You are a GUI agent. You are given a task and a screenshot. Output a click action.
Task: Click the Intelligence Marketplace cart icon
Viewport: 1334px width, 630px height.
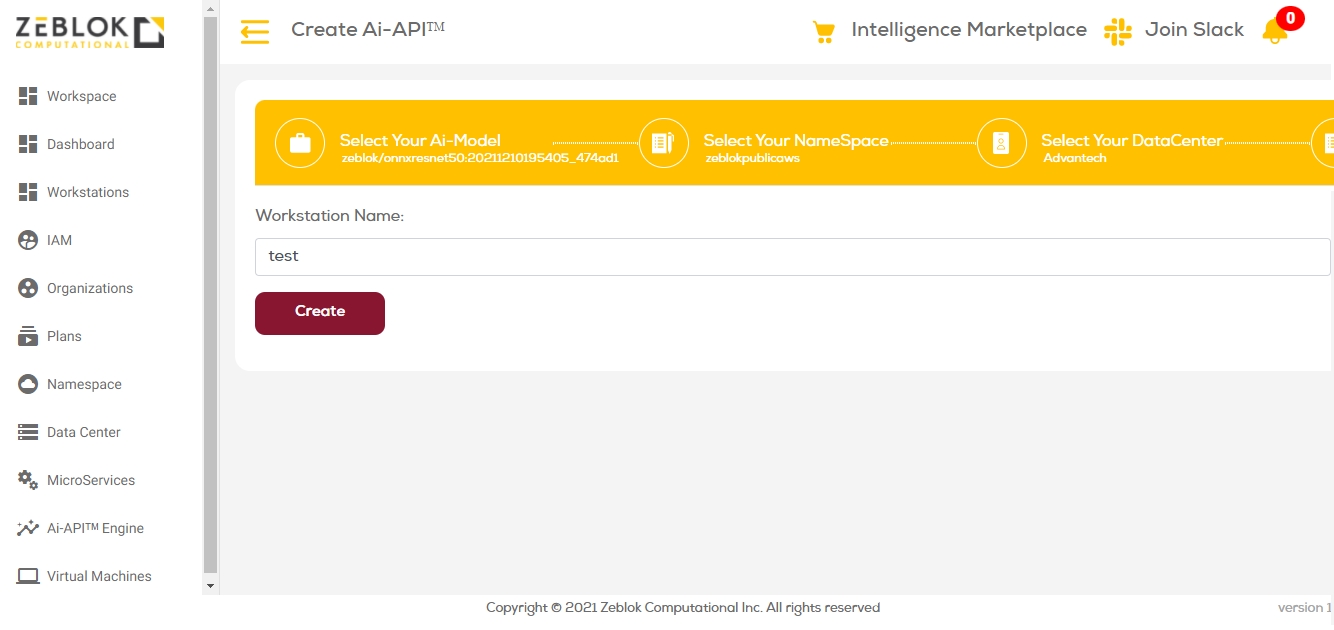(x=823, y=32)
